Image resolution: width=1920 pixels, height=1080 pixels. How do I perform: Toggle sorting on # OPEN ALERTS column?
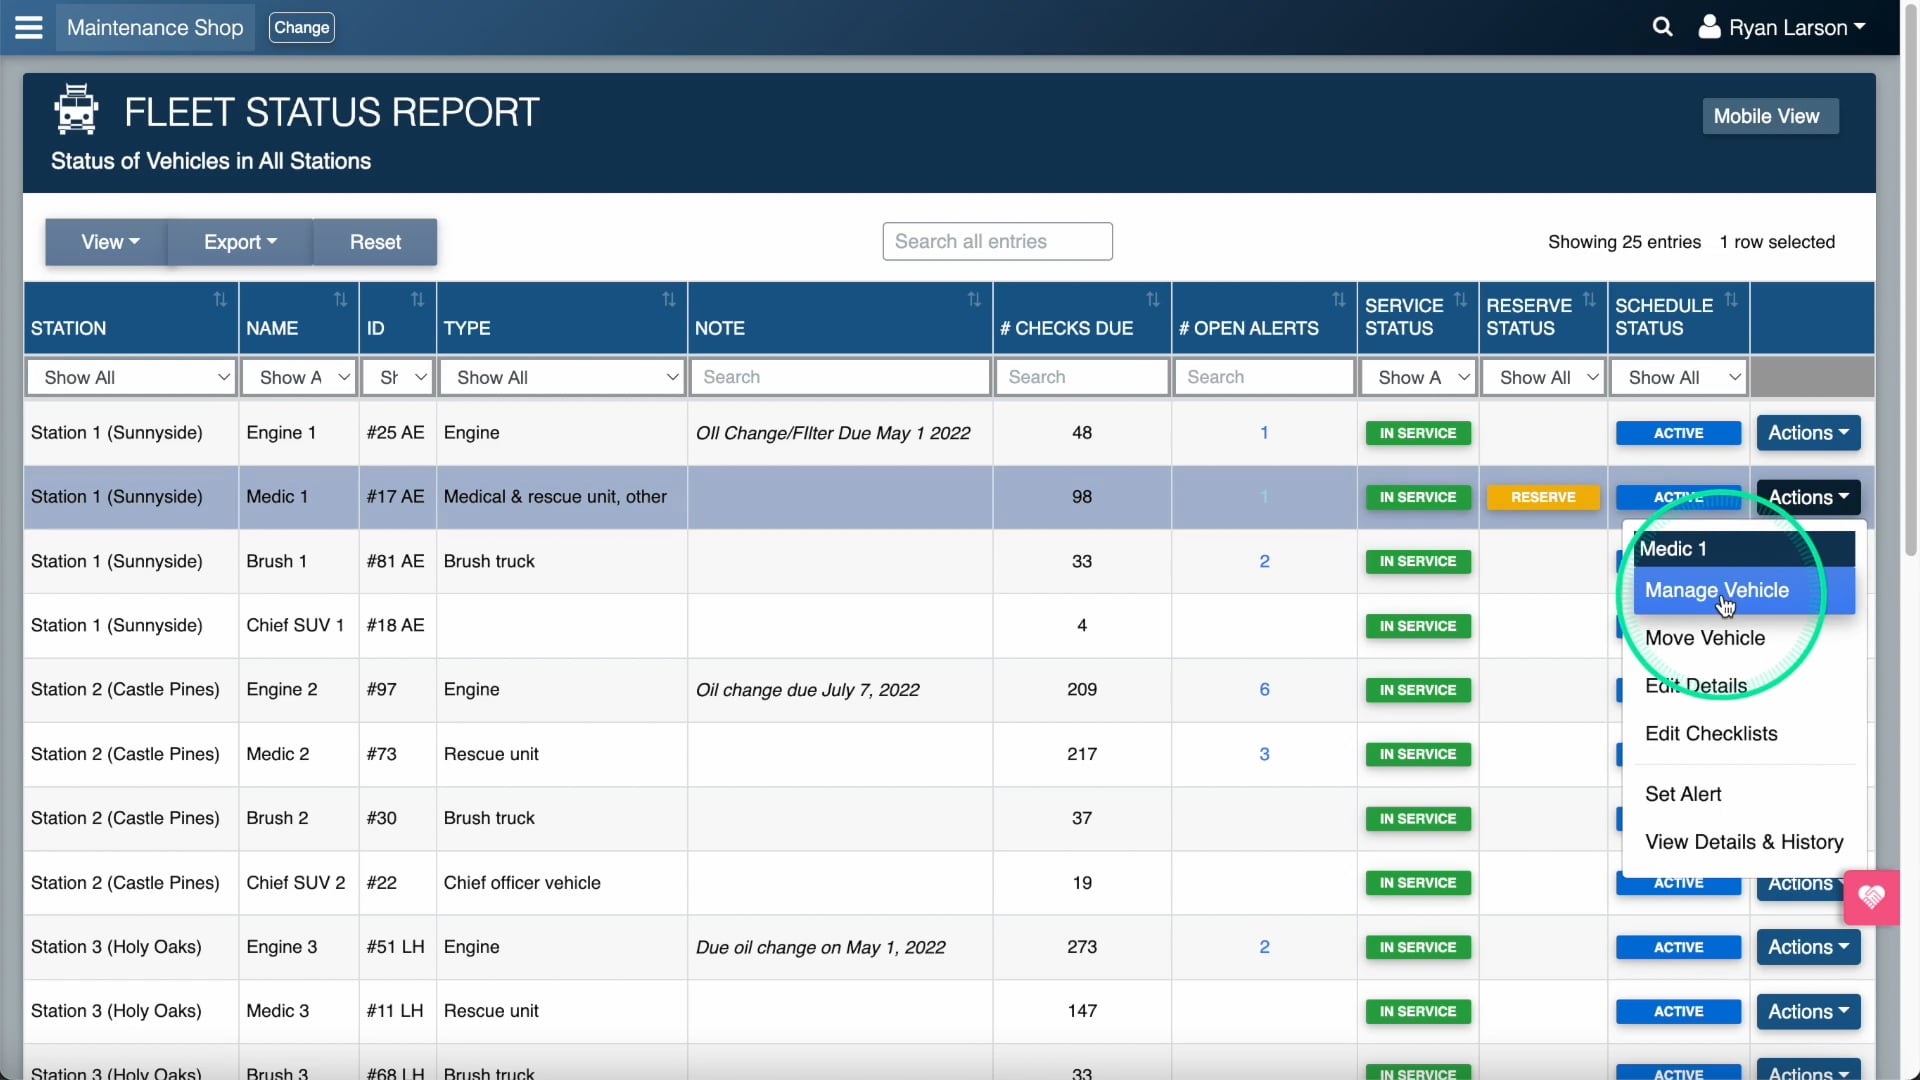coord(1339,299)
